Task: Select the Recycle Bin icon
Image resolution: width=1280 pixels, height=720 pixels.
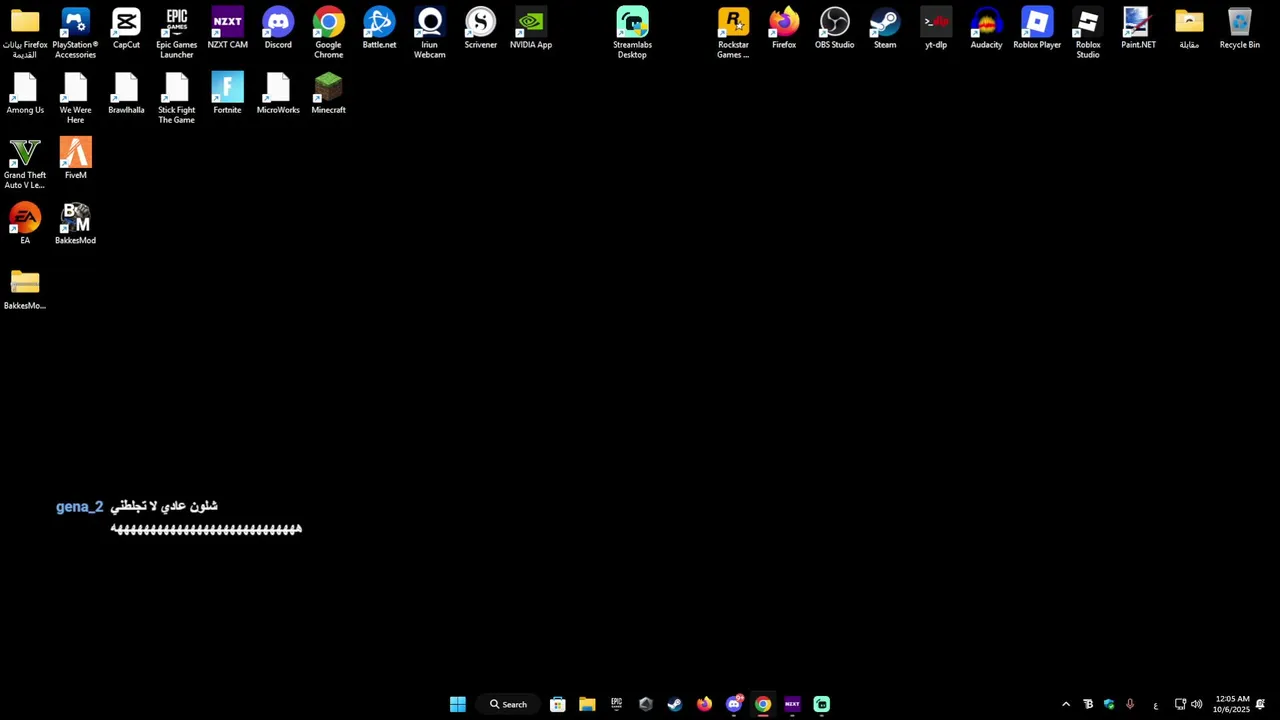Action: pyautogui.click(x=1240, y=28)
